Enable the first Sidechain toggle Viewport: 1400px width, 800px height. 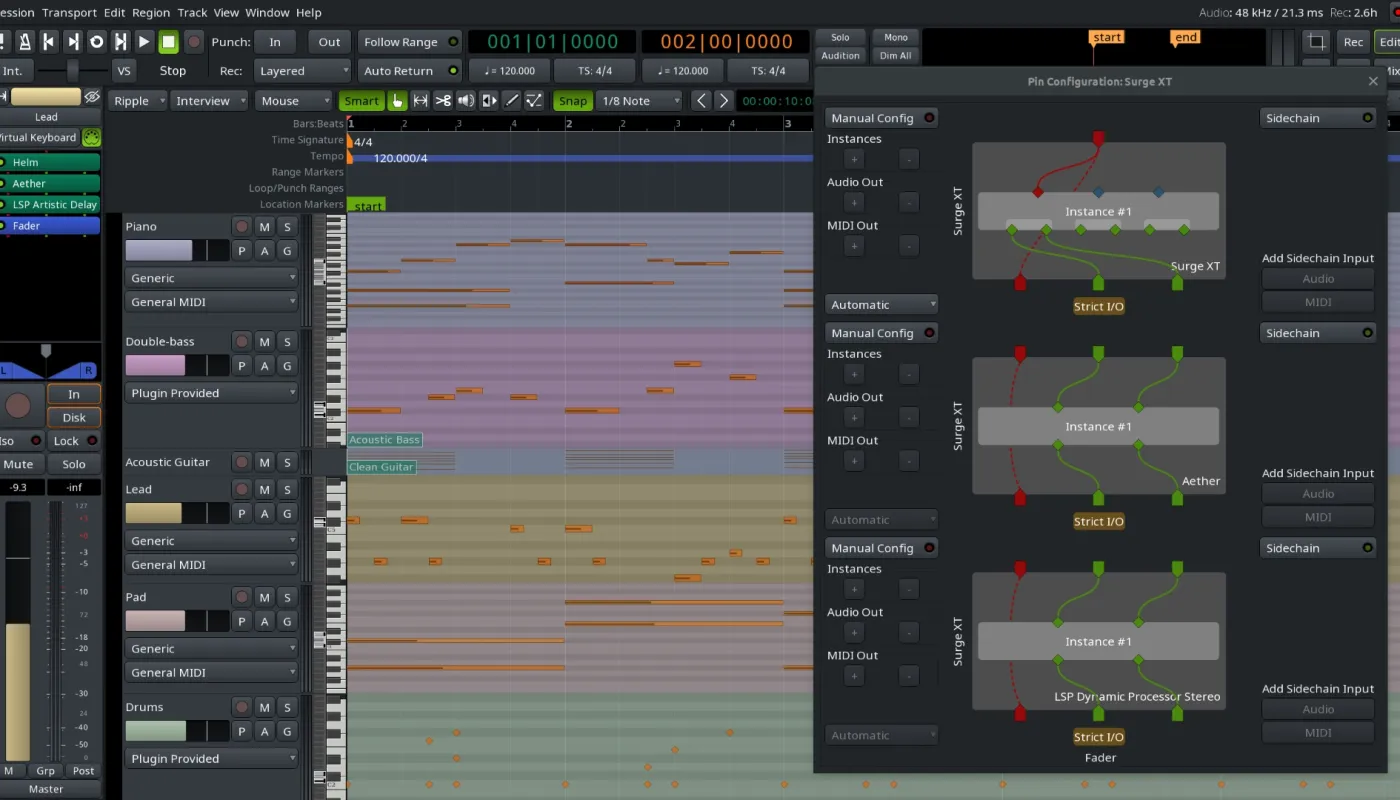pos(1317,118)
